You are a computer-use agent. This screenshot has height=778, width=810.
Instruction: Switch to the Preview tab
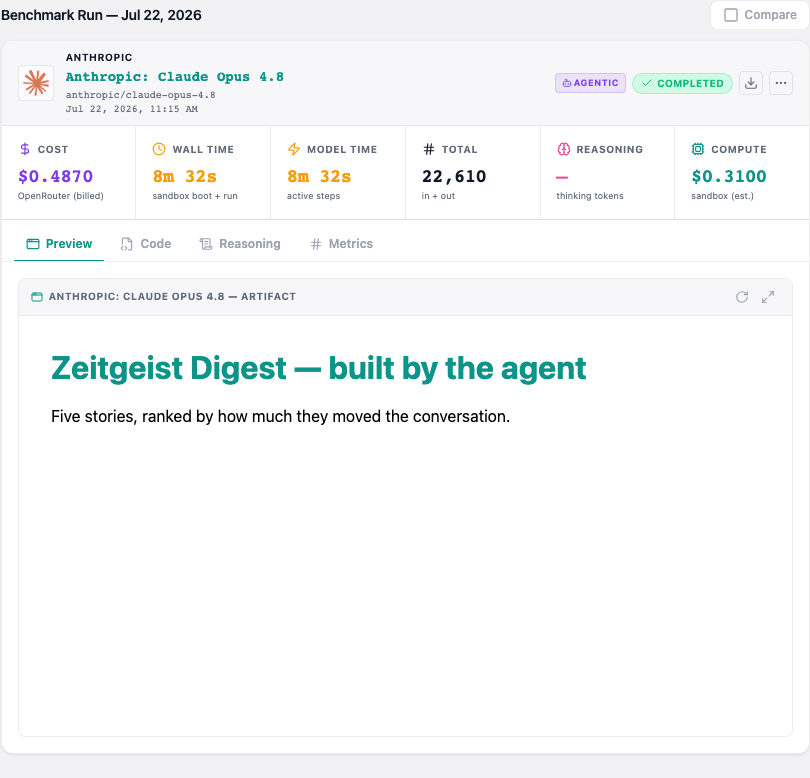pyautogui.click(x=59, y=244)
